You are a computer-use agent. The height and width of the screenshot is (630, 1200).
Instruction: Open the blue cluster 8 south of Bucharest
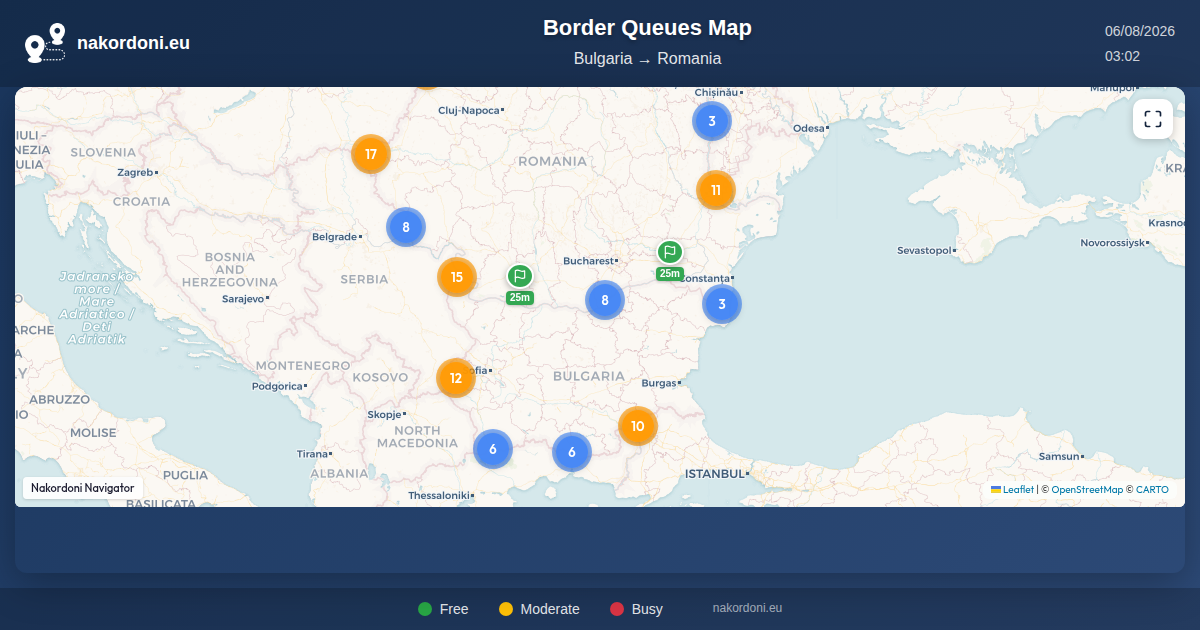point(605,300)
